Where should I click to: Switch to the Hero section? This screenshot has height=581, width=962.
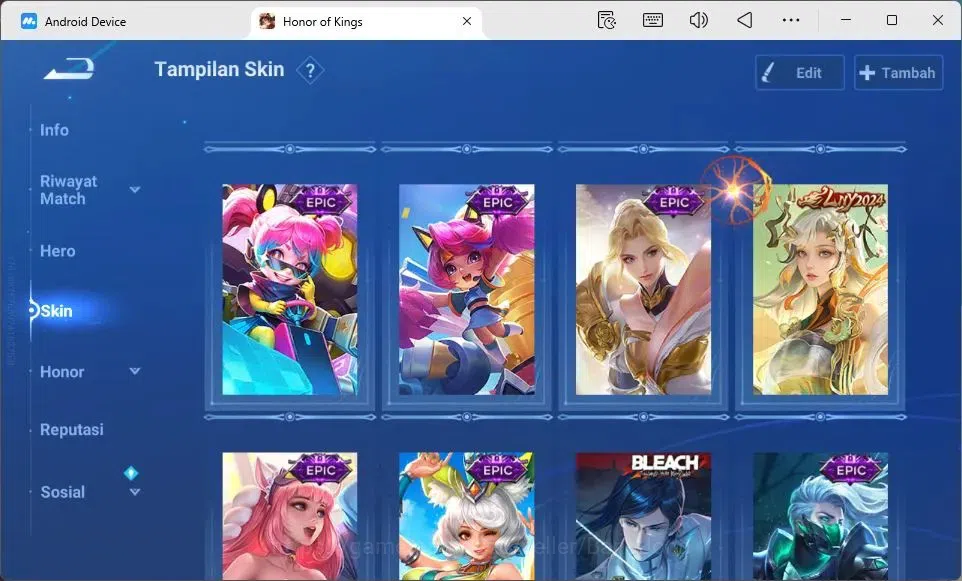pos(58,251)
